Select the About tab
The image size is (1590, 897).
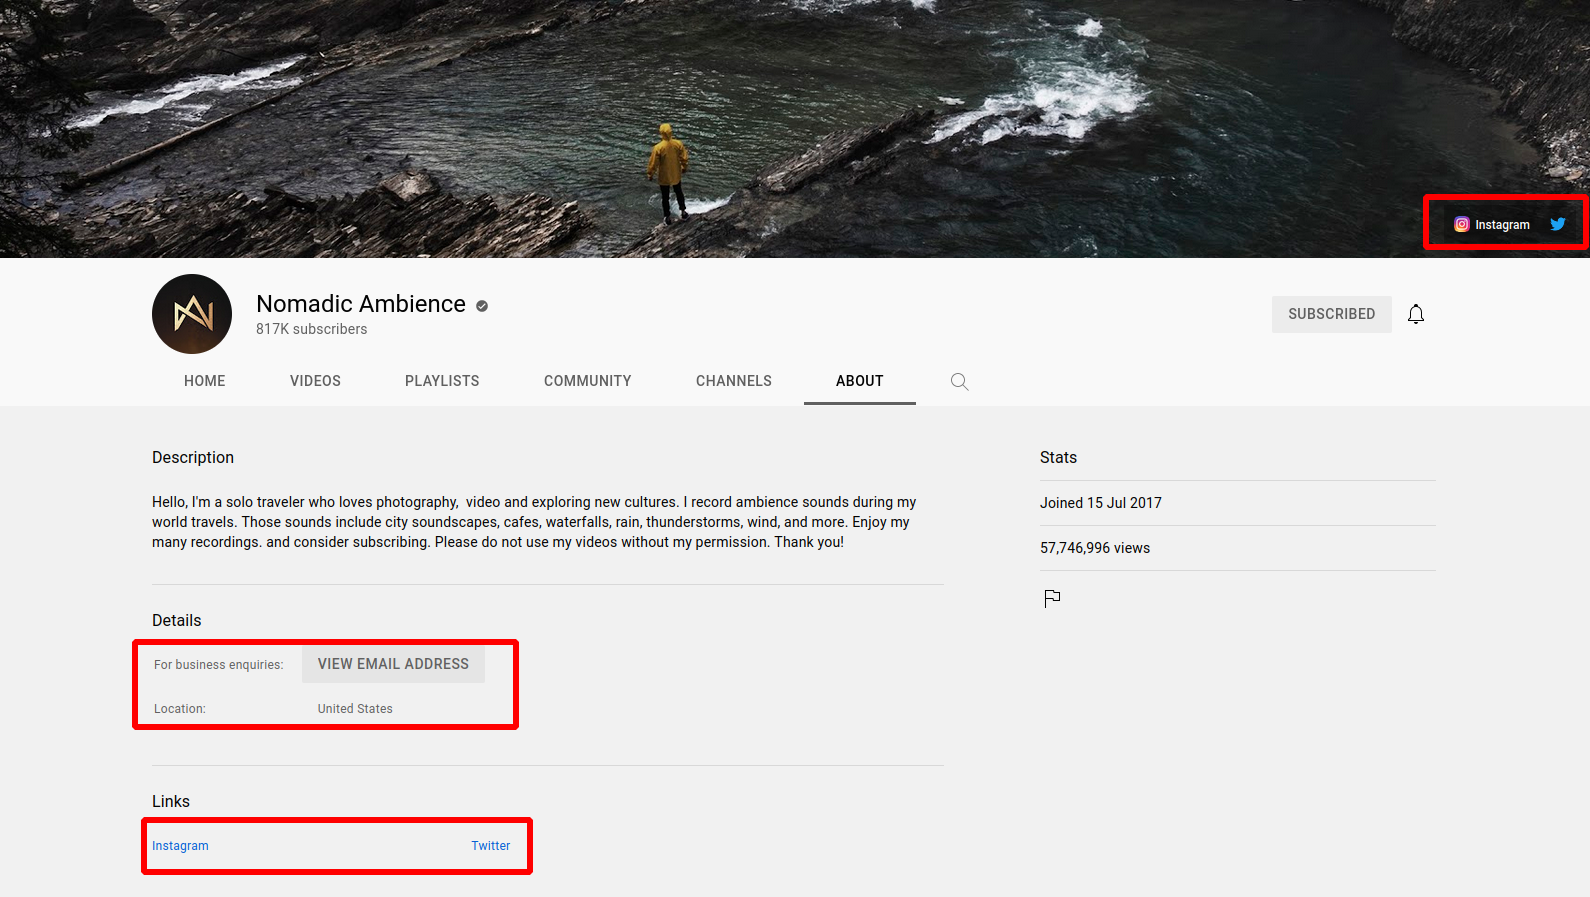(x=860, y=381)
